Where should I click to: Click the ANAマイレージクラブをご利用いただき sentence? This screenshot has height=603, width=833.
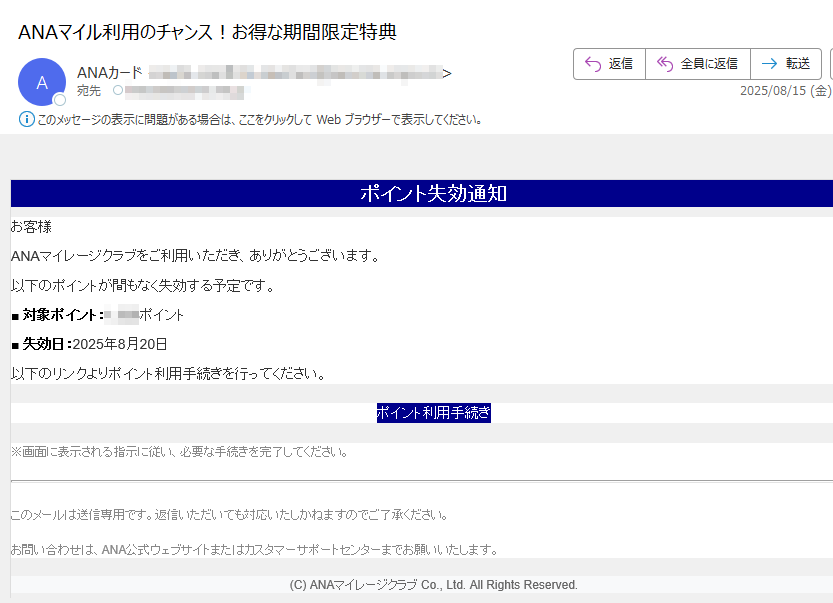(196, 256)
